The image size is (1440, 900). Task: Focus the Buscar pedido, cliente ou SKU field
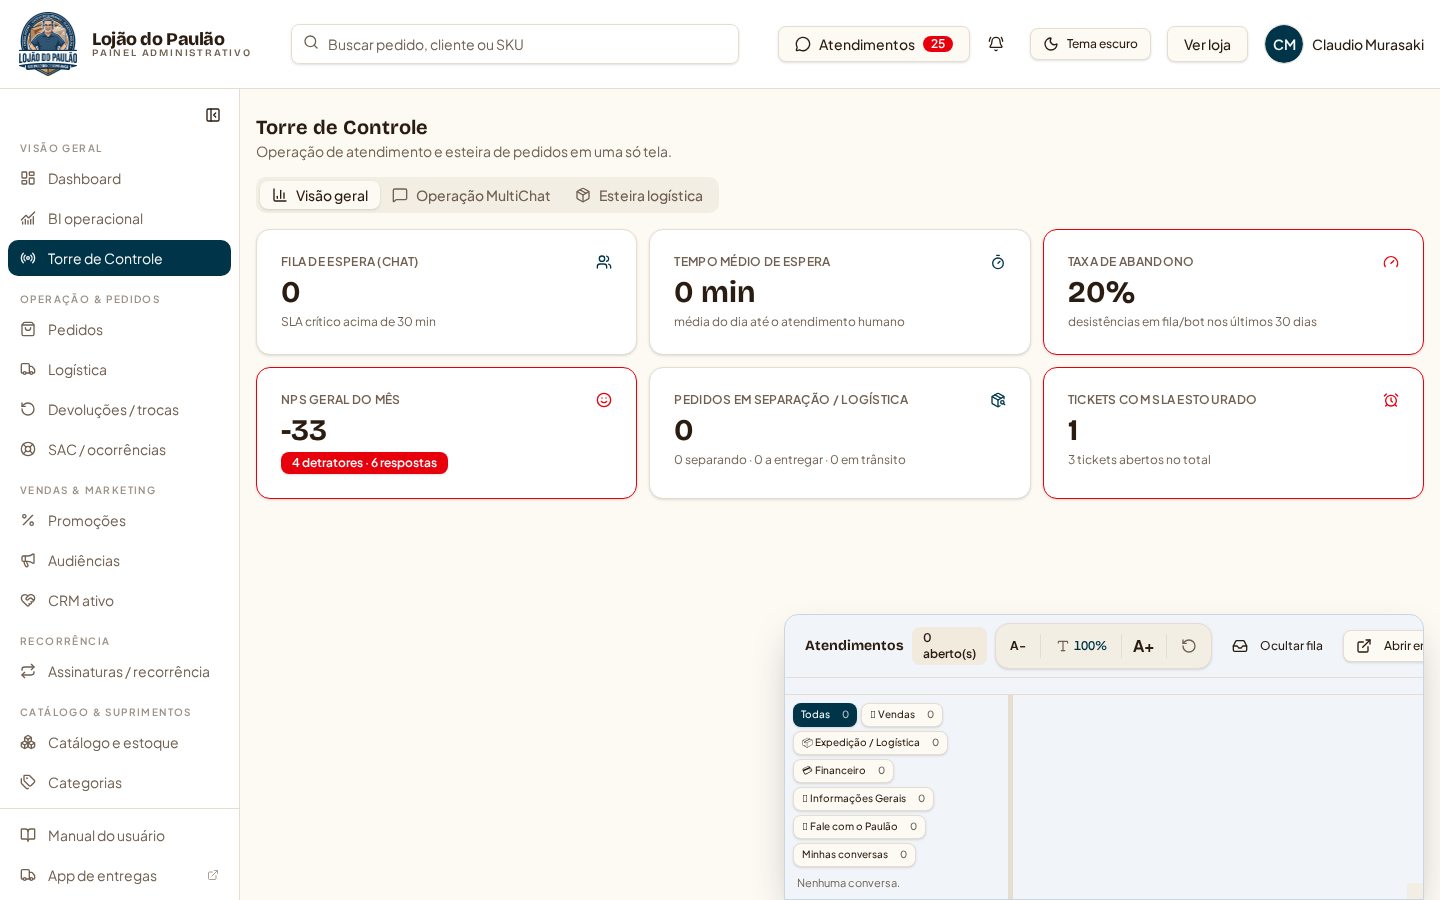click(515, 44)
